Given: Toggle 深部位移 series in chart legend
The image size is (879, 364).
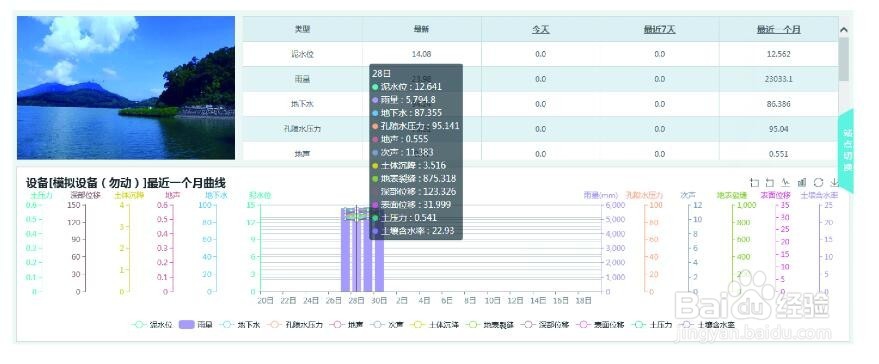Looking at the screenshot, I should coord(545,325).
